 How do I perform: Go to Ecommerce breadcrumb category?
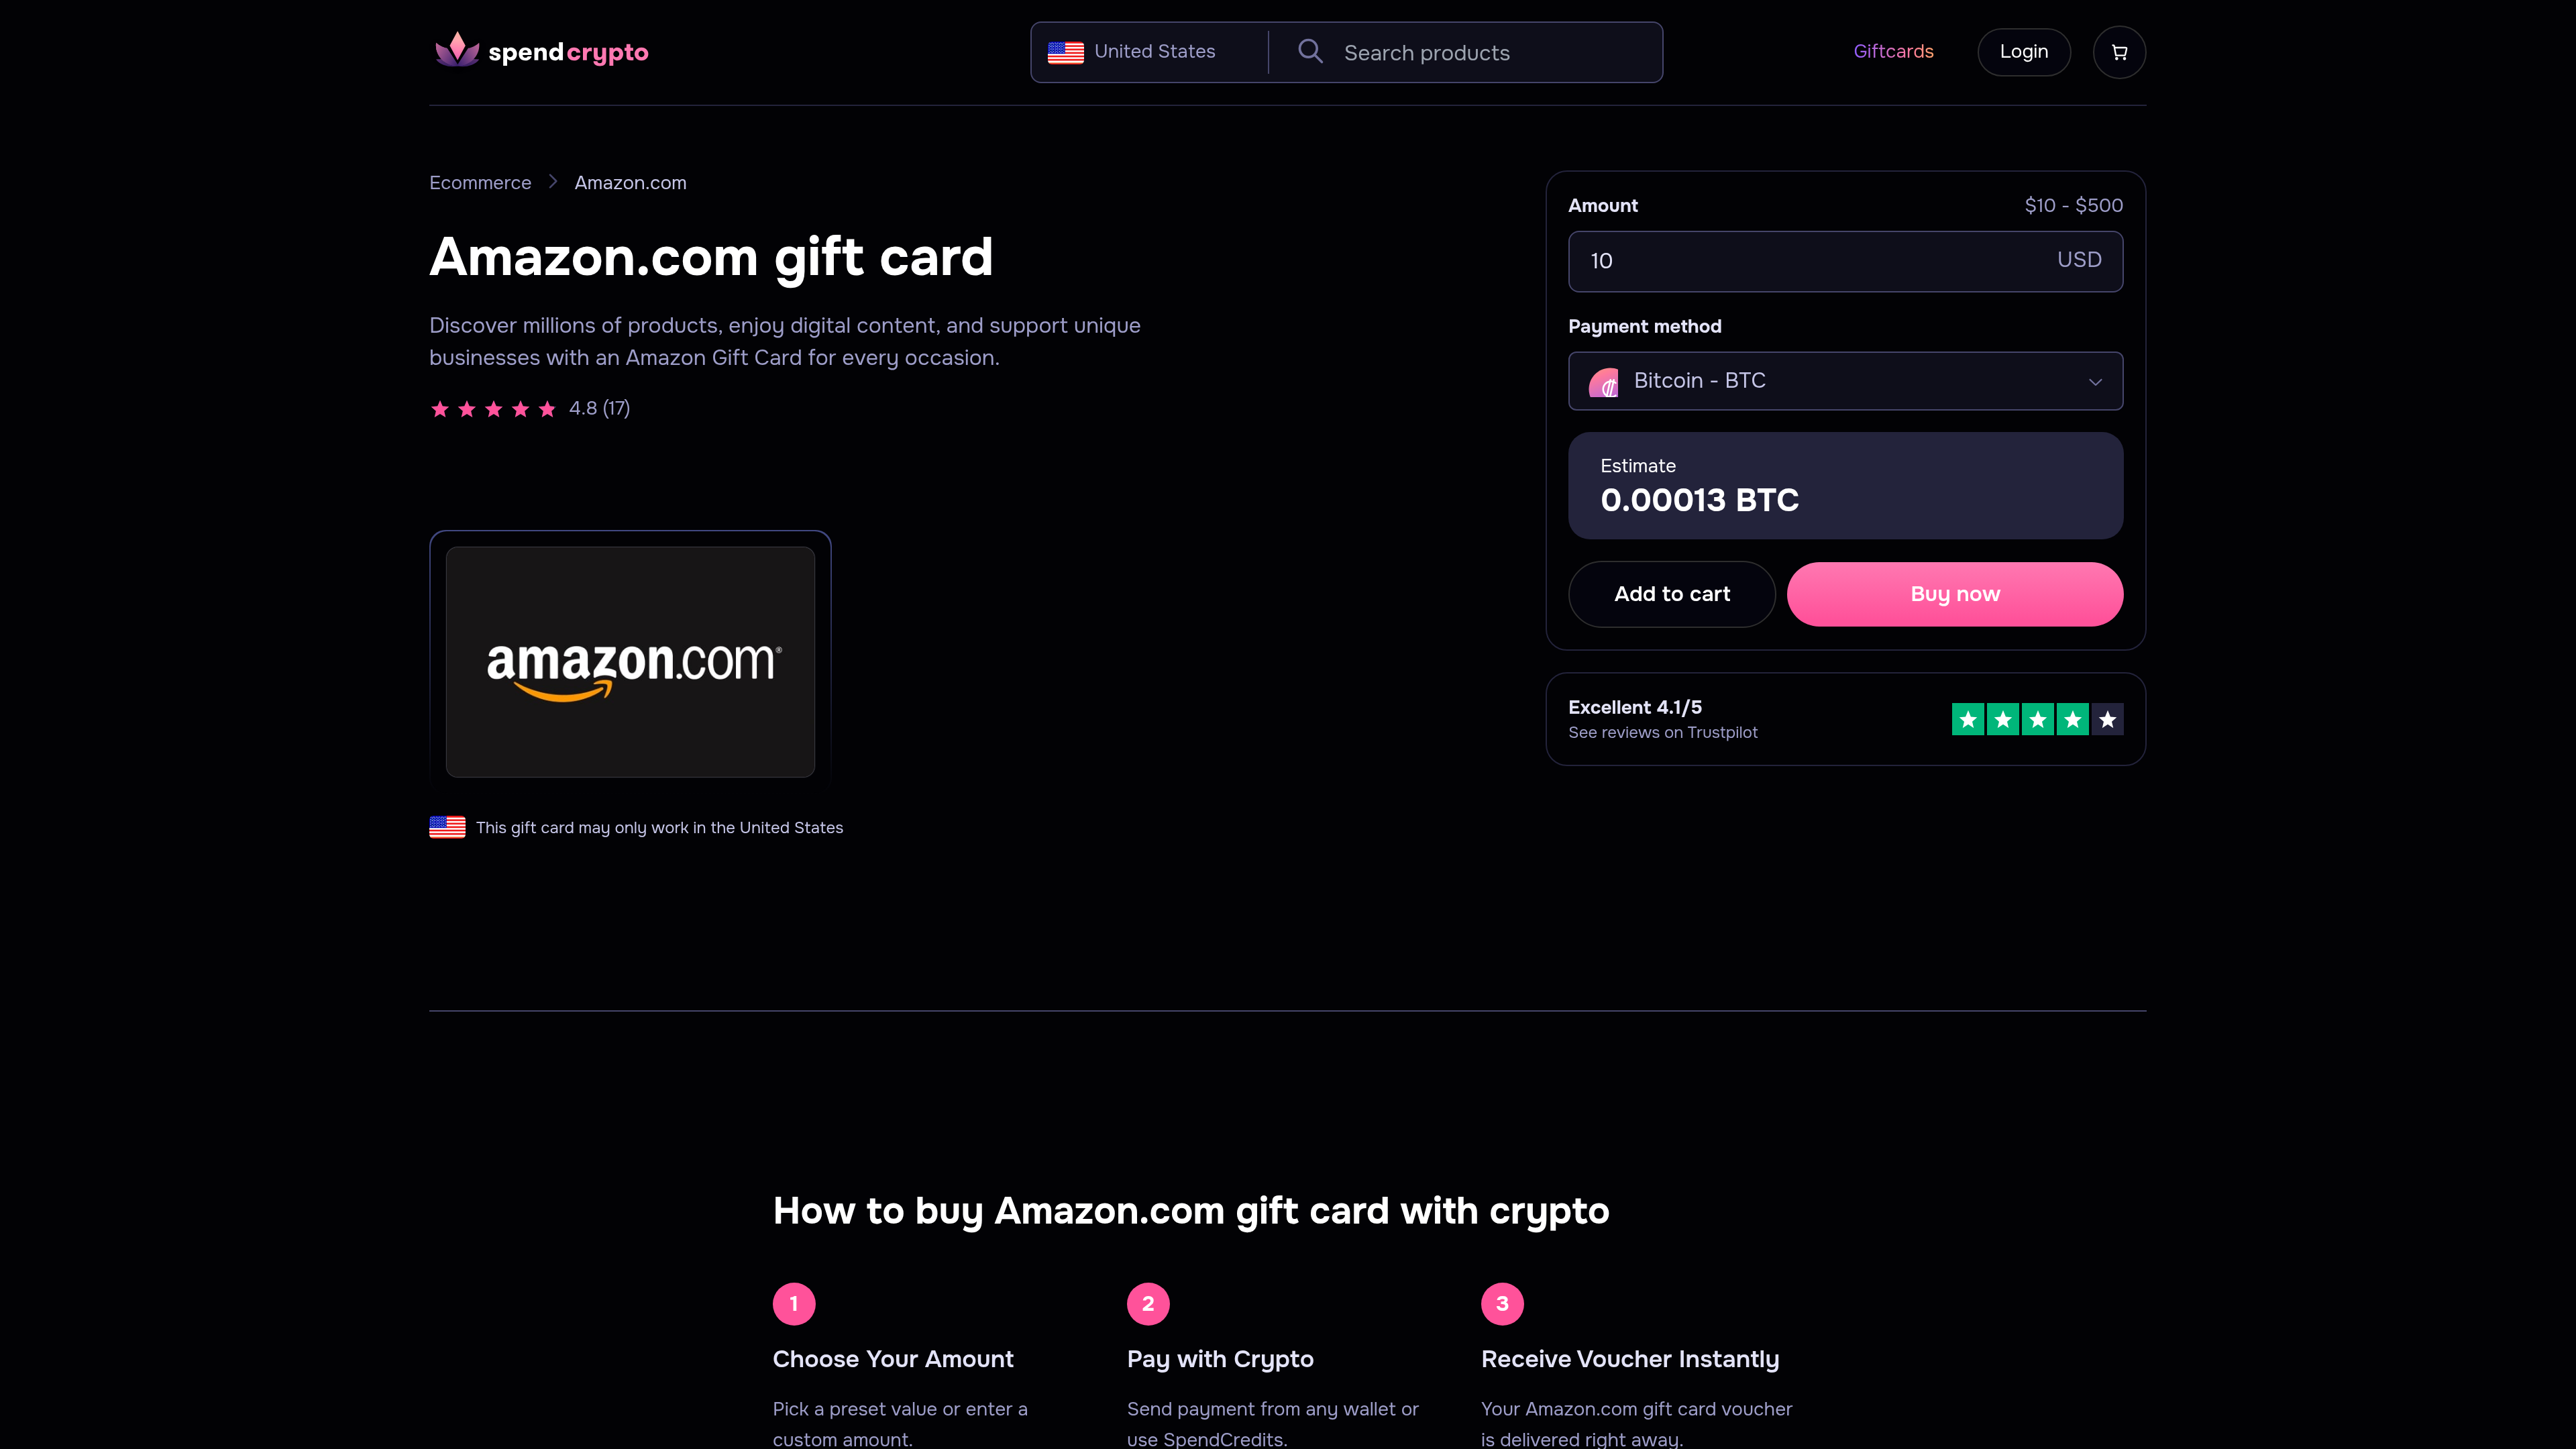480,182
